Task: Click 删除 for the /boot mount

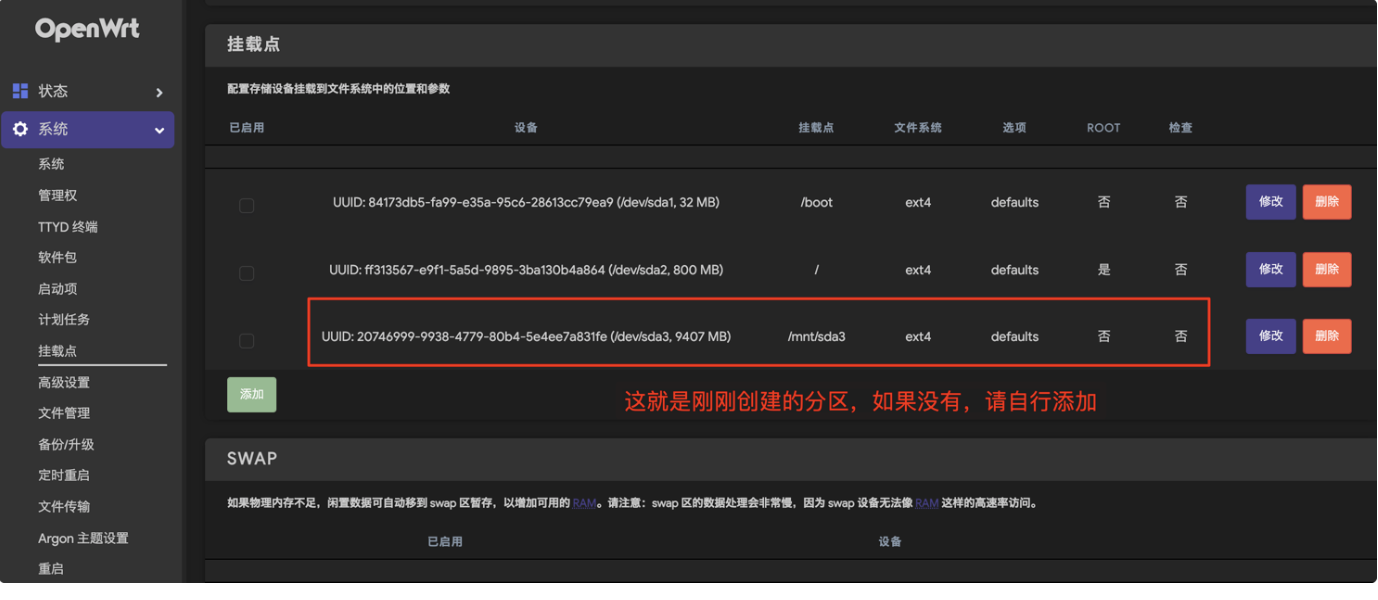Action: [1326, 202]
